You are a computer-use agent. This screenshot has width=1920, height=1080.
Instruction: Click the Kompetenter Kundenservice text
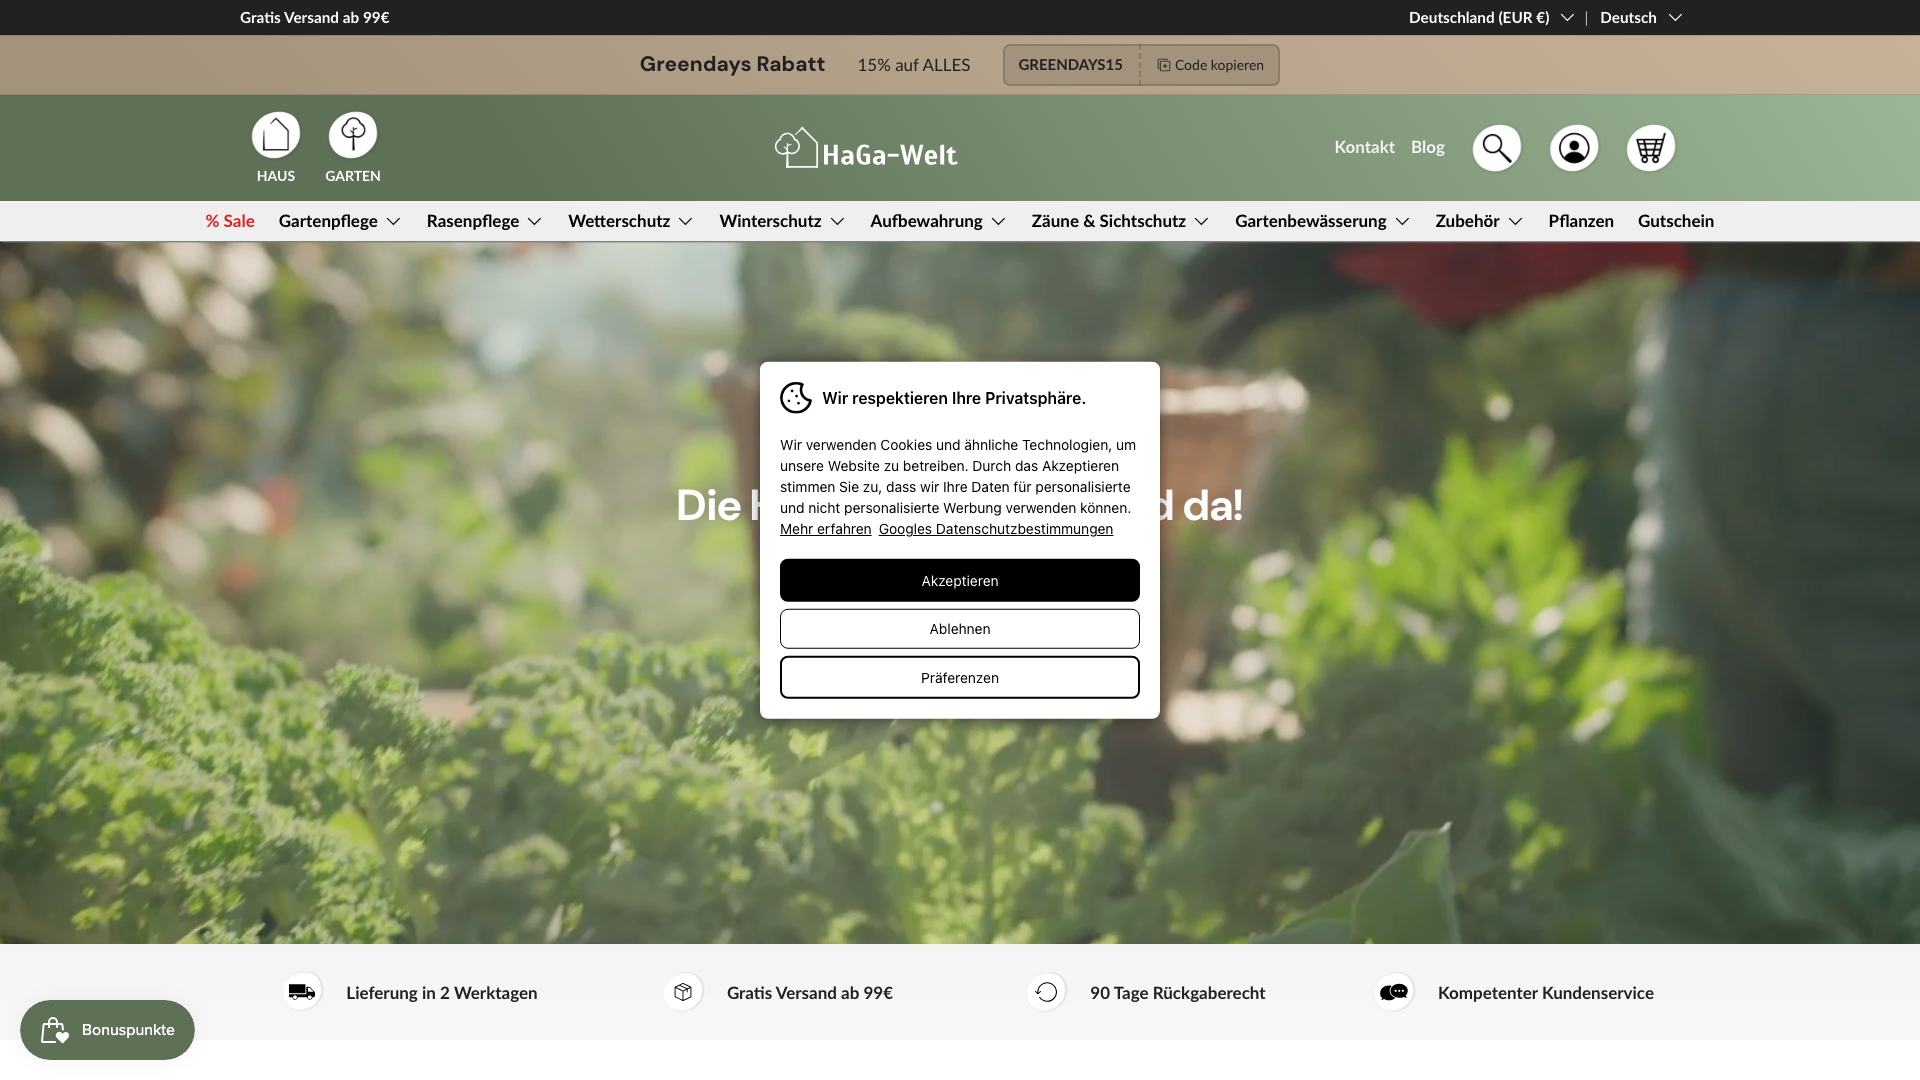(1546, 993)
